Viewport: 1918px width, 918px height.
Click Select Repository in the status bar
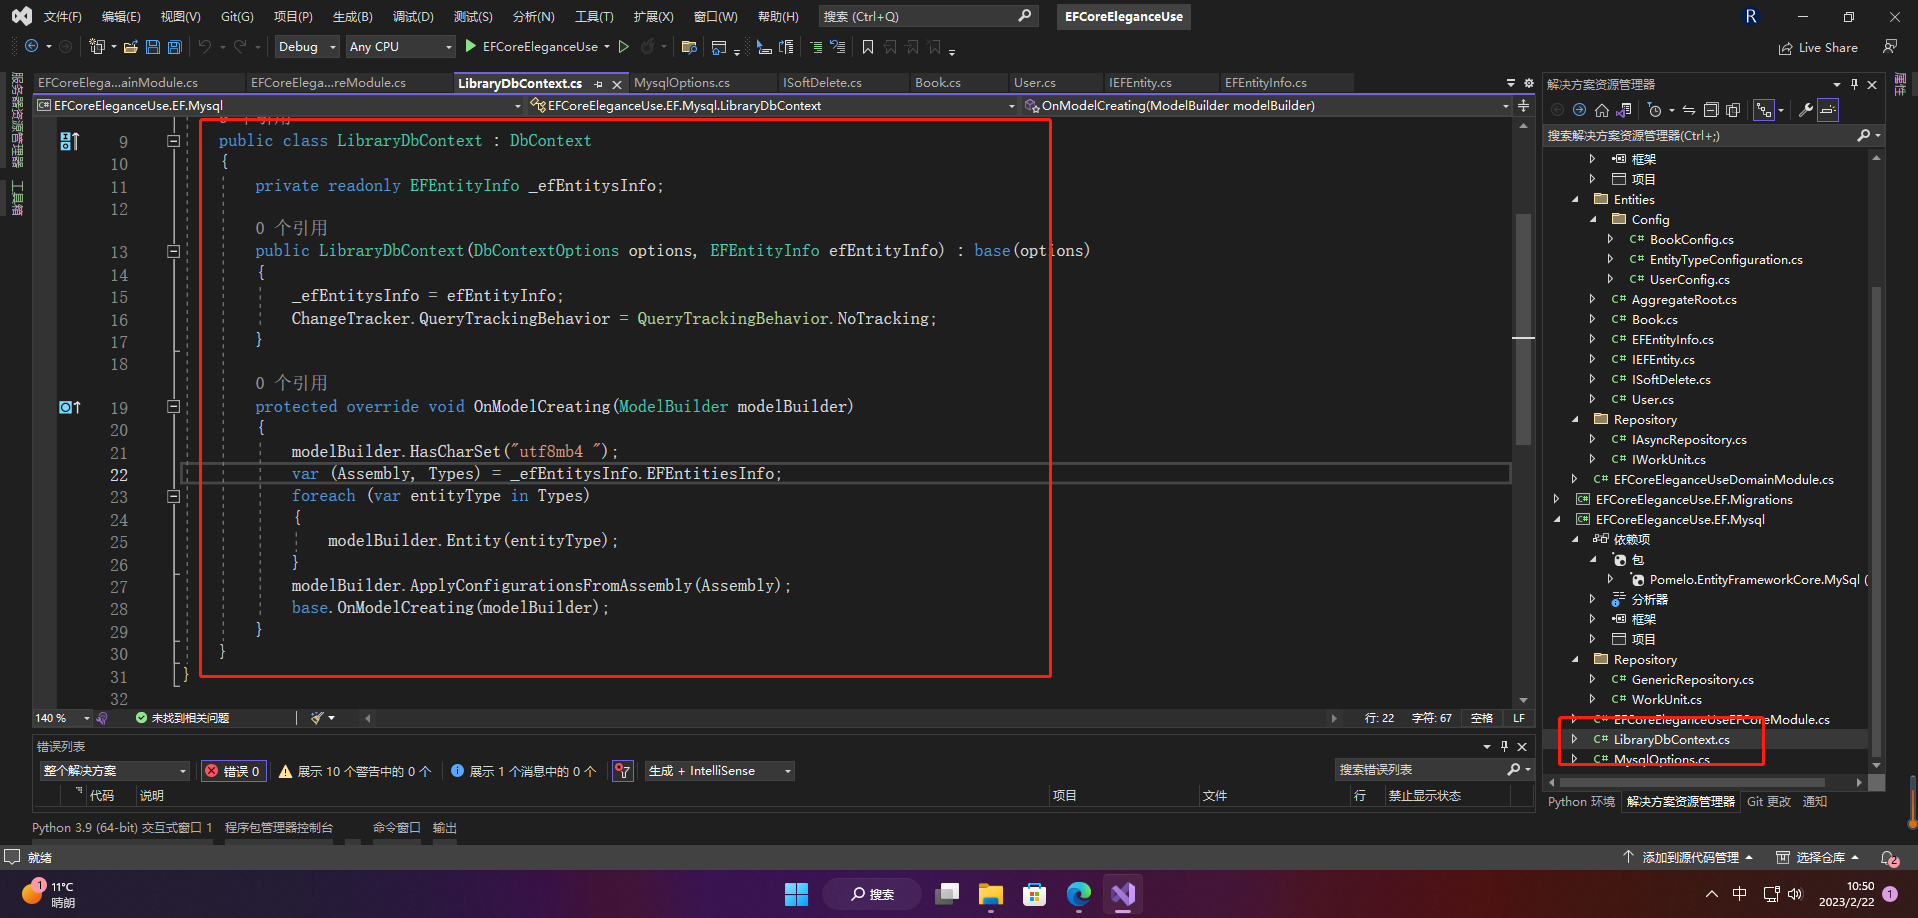pyautogui.click(x=1817, y=857)
